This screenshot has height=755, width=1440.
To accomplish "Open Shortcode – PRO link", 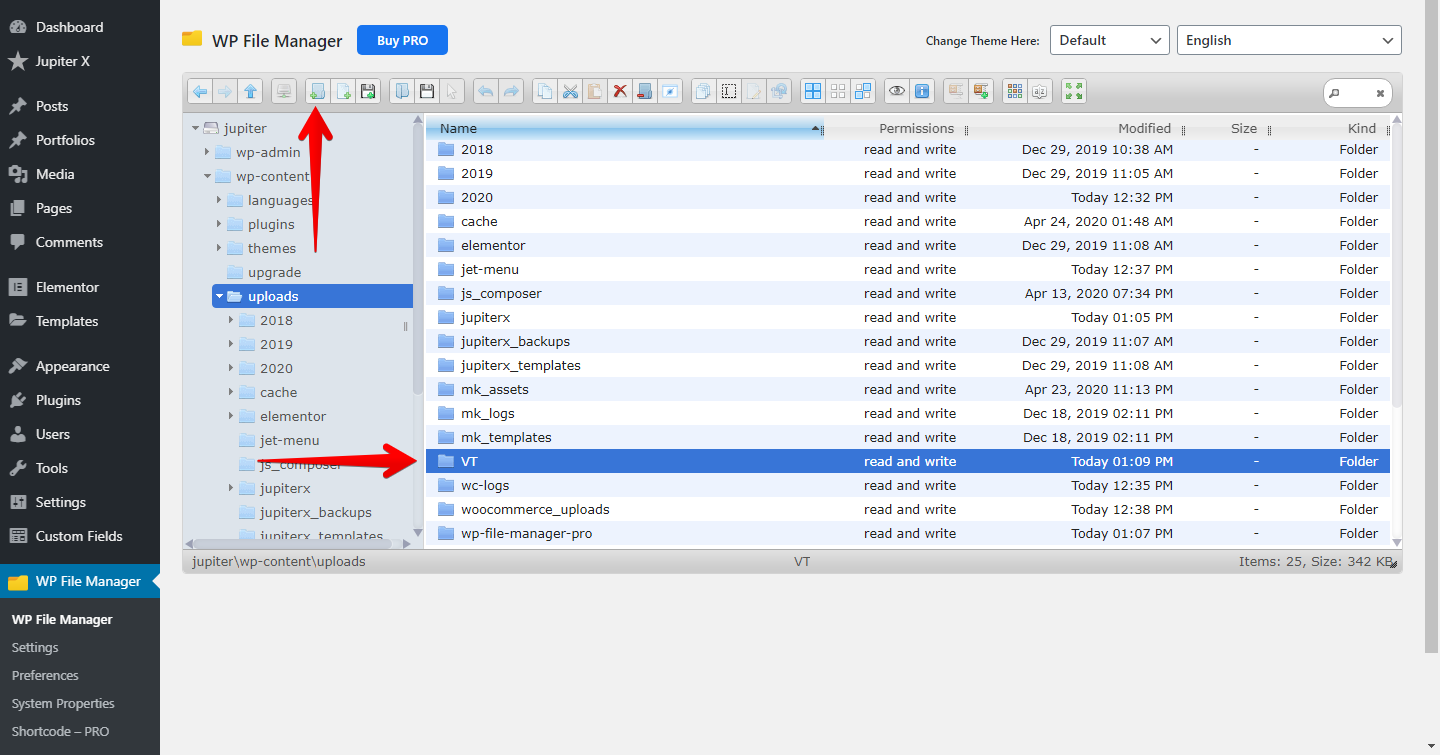I will coord(60,731).
